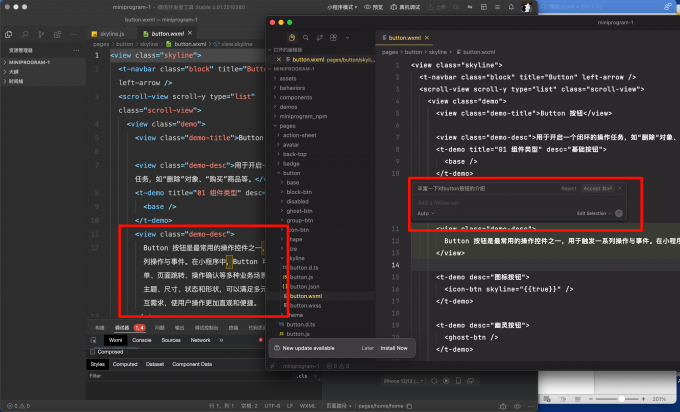The image size is (680, 412).
Task: Click the phone frame icon in simulator toolbar
Action: point(458,381)
